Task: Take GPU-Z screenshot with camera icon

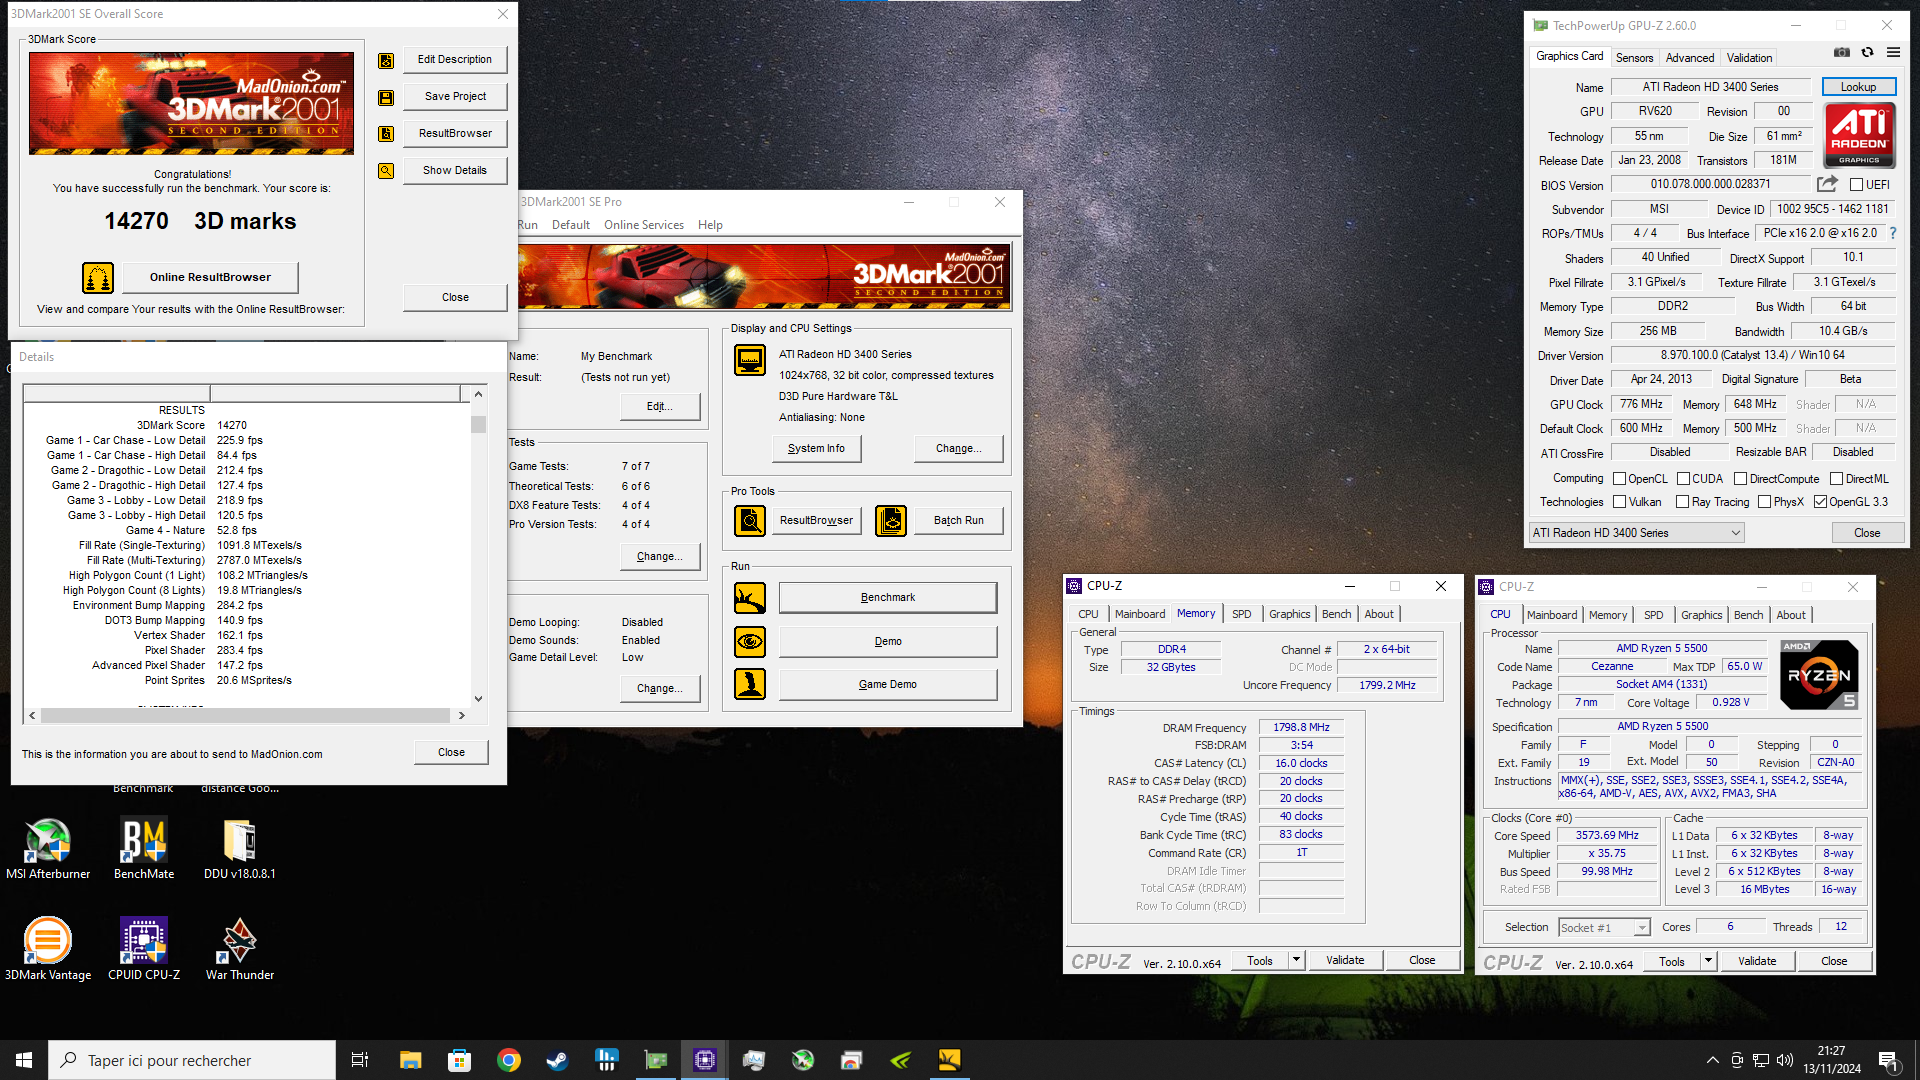Action: pos(1842,52)
